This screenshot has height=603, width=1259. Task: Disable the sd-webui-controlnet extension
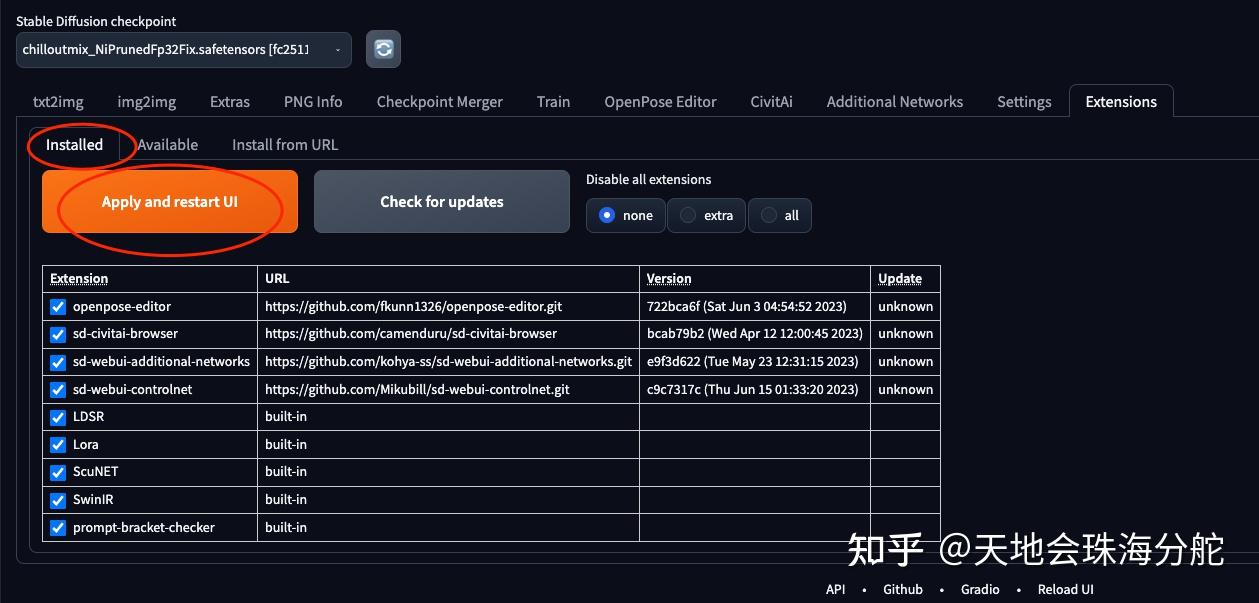pos(57,389)
